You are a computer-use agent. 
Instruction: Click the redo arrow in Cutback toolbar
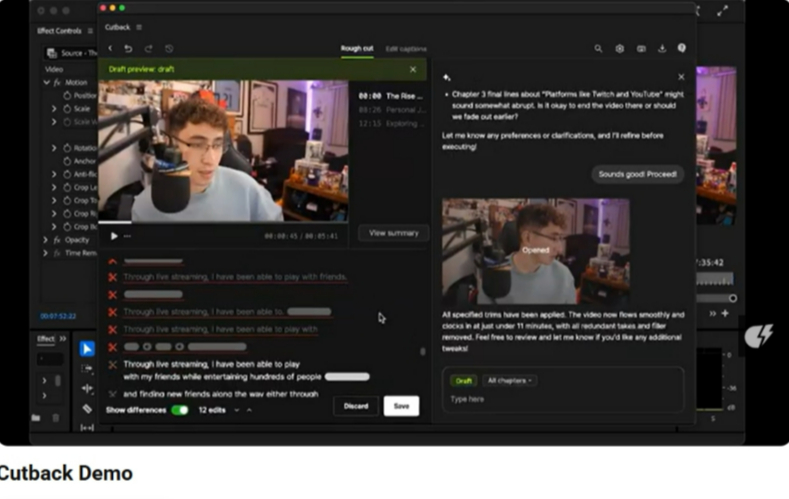pos(148,48)
